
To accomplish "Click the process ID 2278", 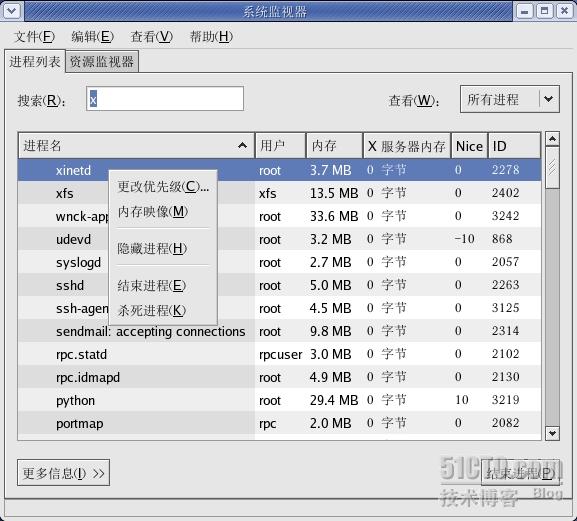I will pyautogui.click(x=506, y=170).
